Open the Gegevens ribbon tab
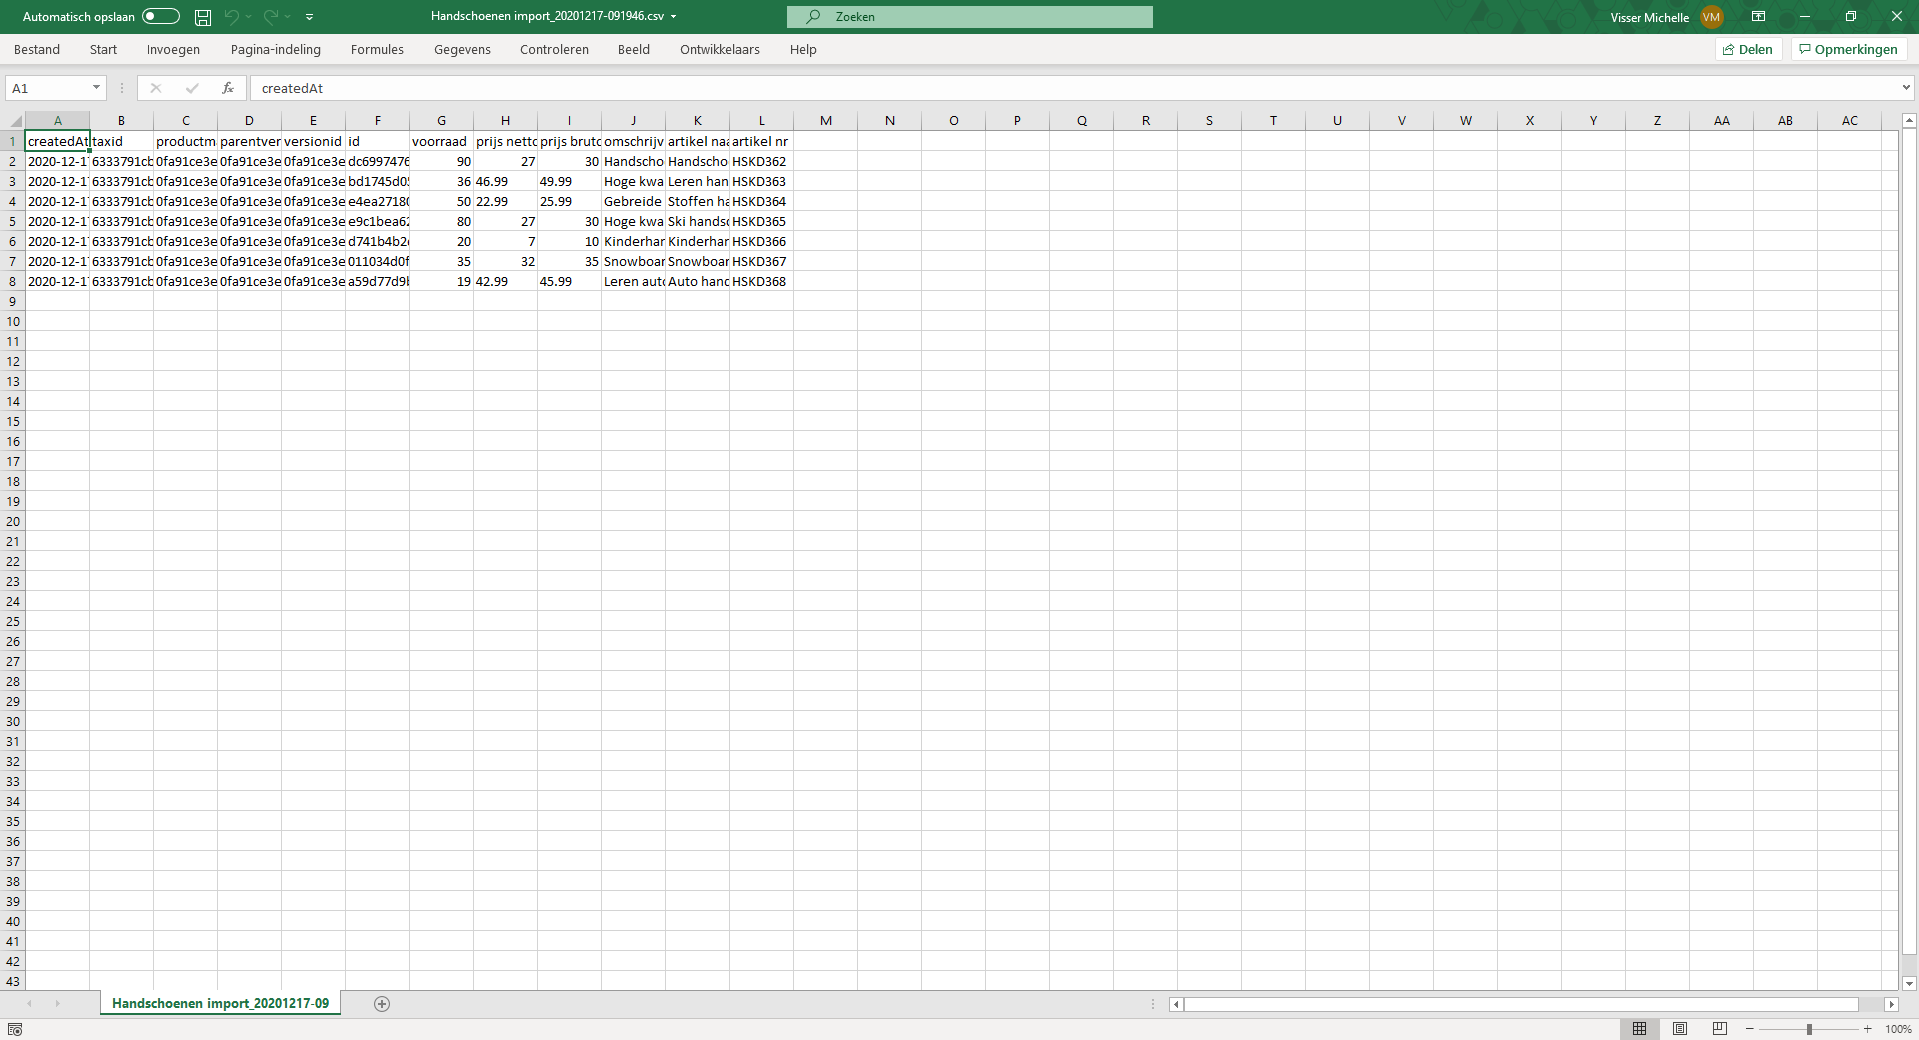 pos(462,50)
